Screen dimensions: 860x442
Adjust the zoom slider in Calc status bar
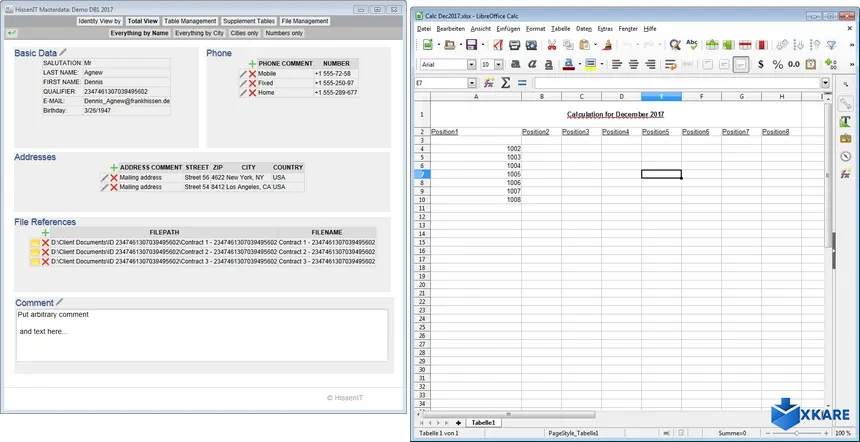[x=796, y=433]
